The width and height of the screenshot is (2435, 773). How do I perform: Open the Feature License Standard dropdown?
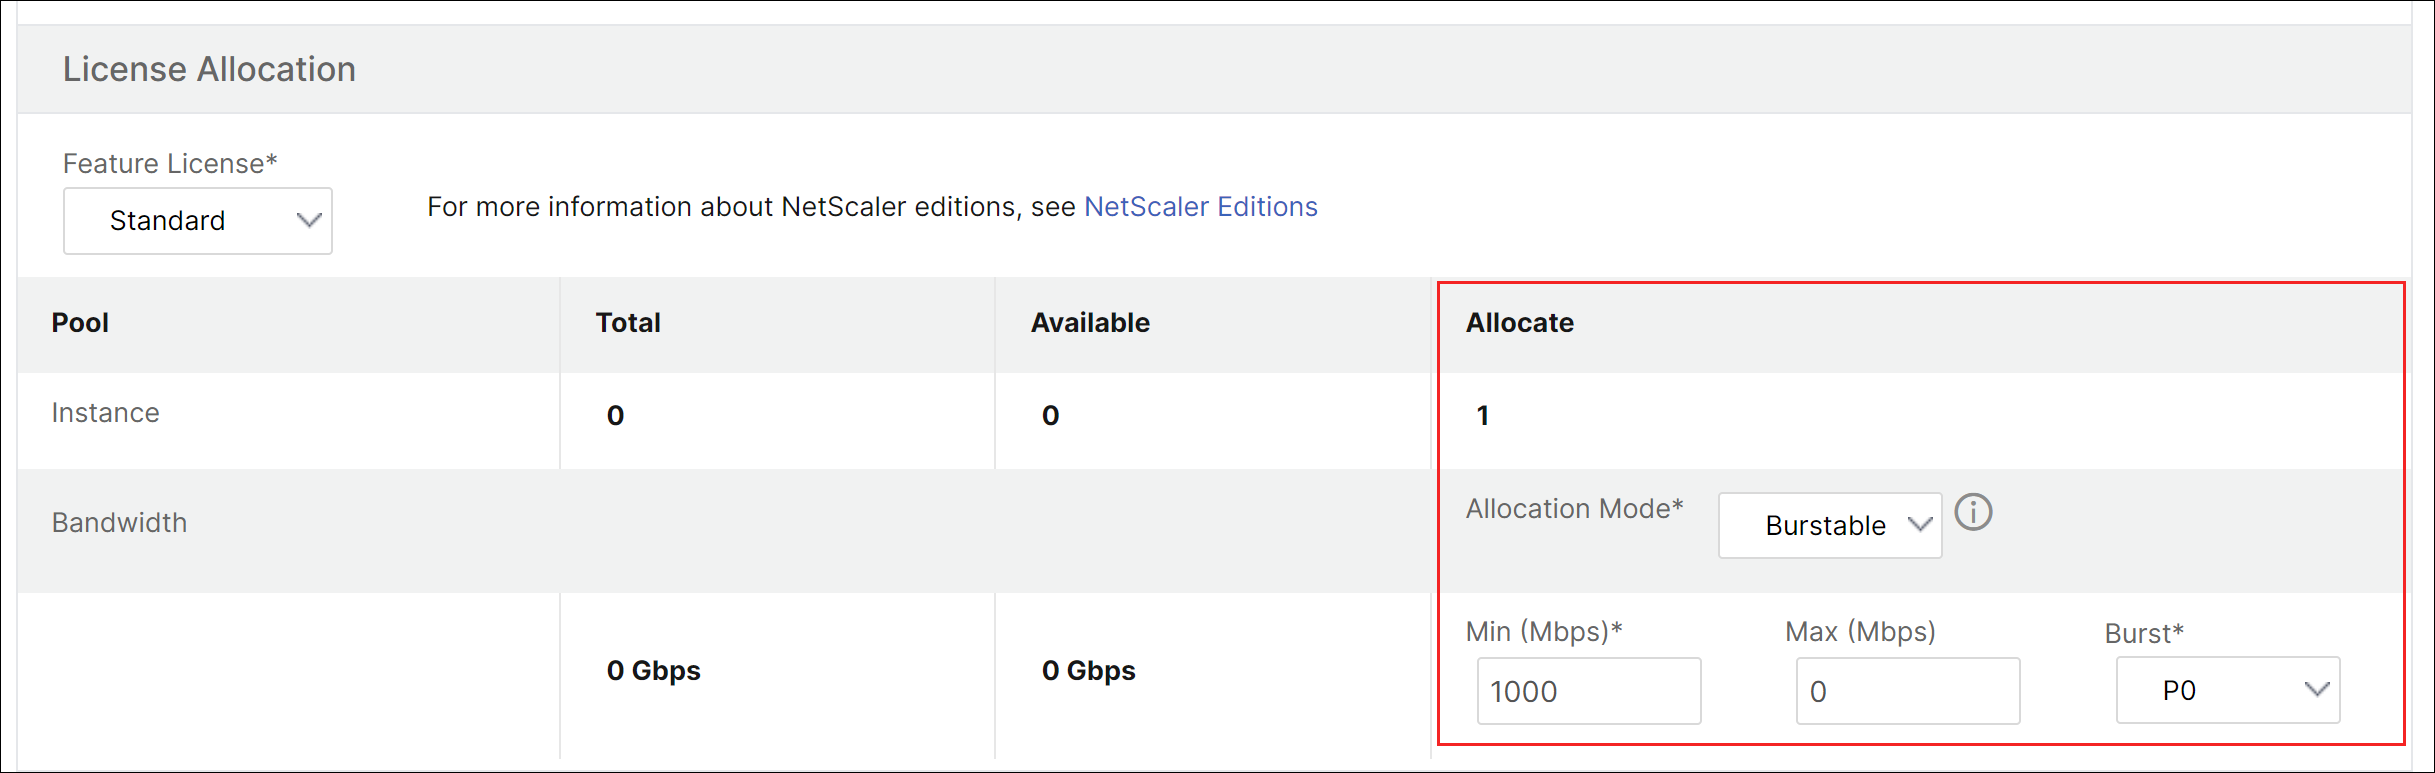[x=198, y=221]
